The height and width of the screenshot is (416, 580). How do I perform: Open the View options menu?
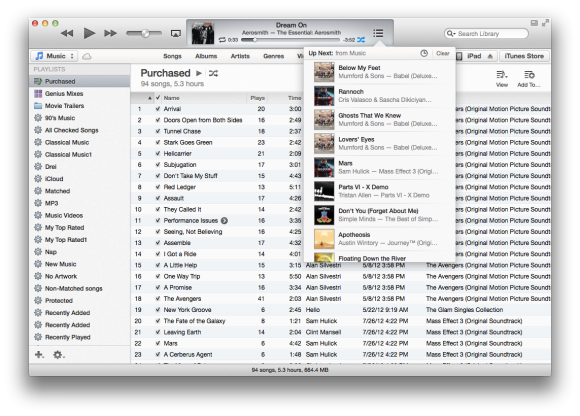(x=502, y=78)
